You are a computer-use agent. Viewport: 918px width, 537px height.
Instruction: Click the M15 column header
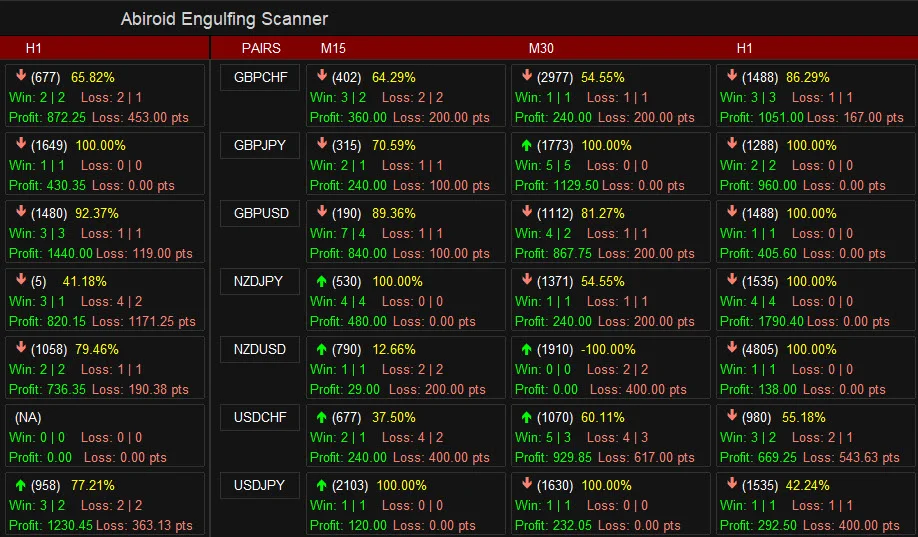[333, 48]
